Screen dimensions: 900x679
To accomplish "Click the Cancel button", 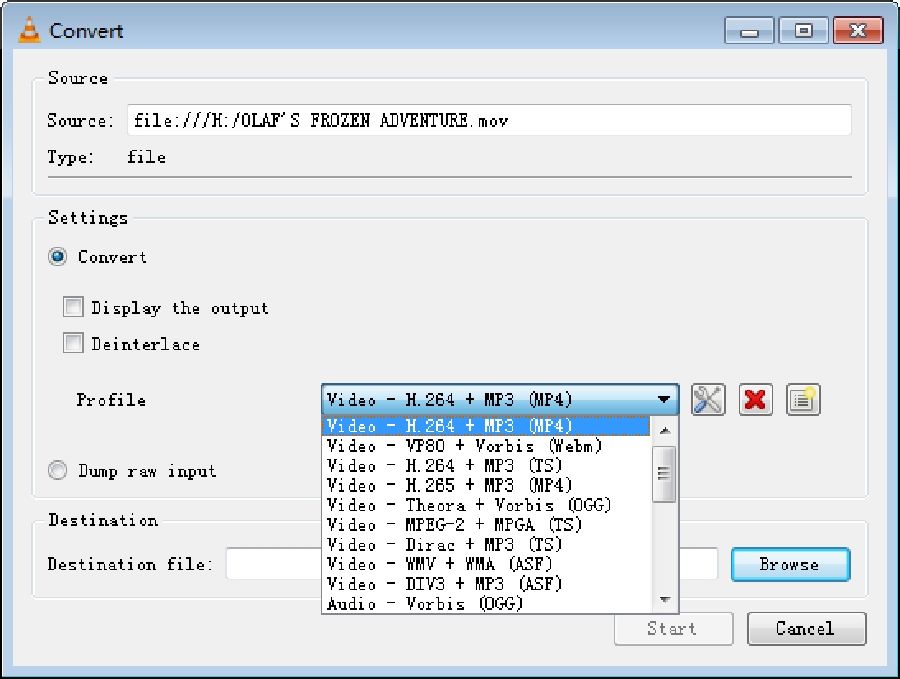I will [x=806, y=628].
